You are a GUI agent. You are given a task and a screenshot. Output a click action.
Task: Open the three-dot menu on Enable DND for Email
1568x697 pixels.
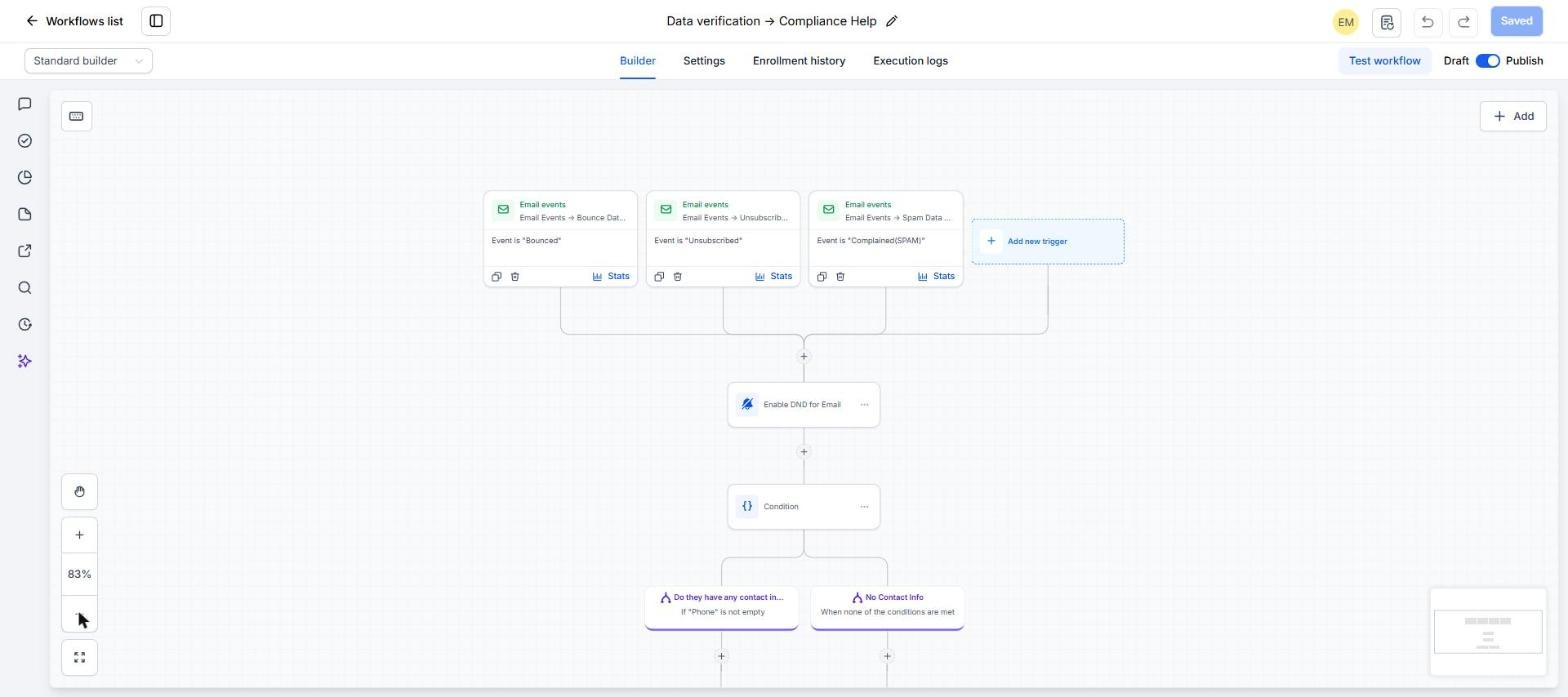point(864,405)
